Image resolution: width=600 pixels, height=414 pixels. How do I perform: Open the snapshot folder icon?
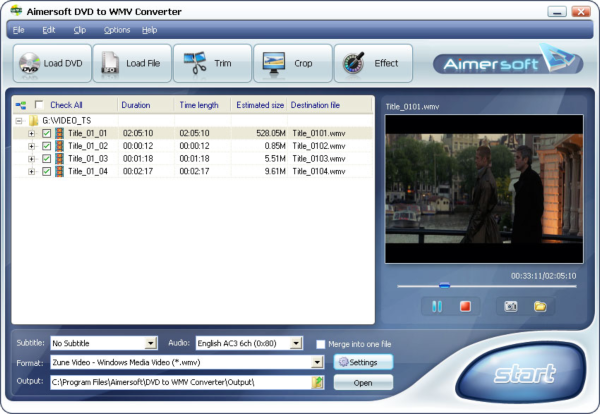pyautogui.click(x=540, y=306)
